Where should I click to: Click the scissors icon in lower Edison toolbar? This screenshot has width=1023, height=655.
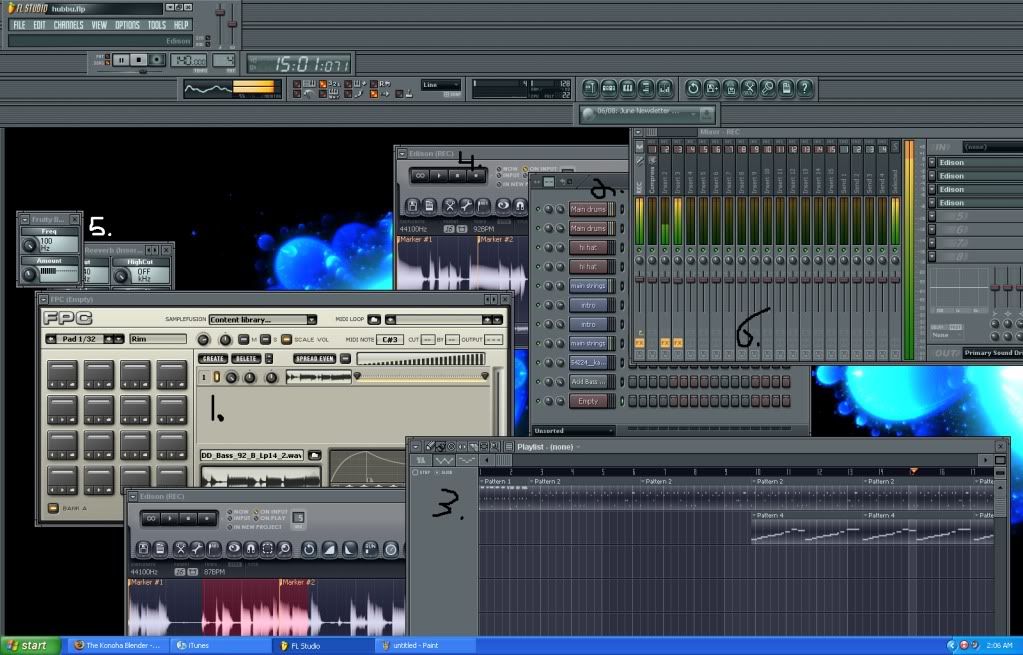180,549
